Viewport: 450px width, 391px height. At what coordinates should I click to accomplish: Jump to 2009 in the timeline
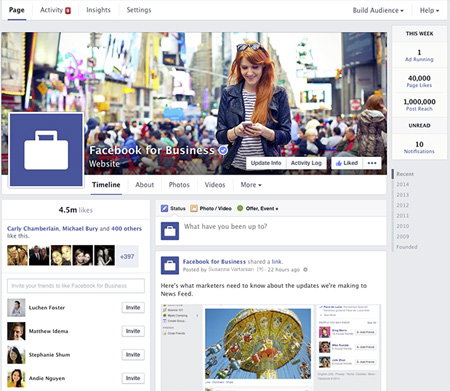(403, 236)
